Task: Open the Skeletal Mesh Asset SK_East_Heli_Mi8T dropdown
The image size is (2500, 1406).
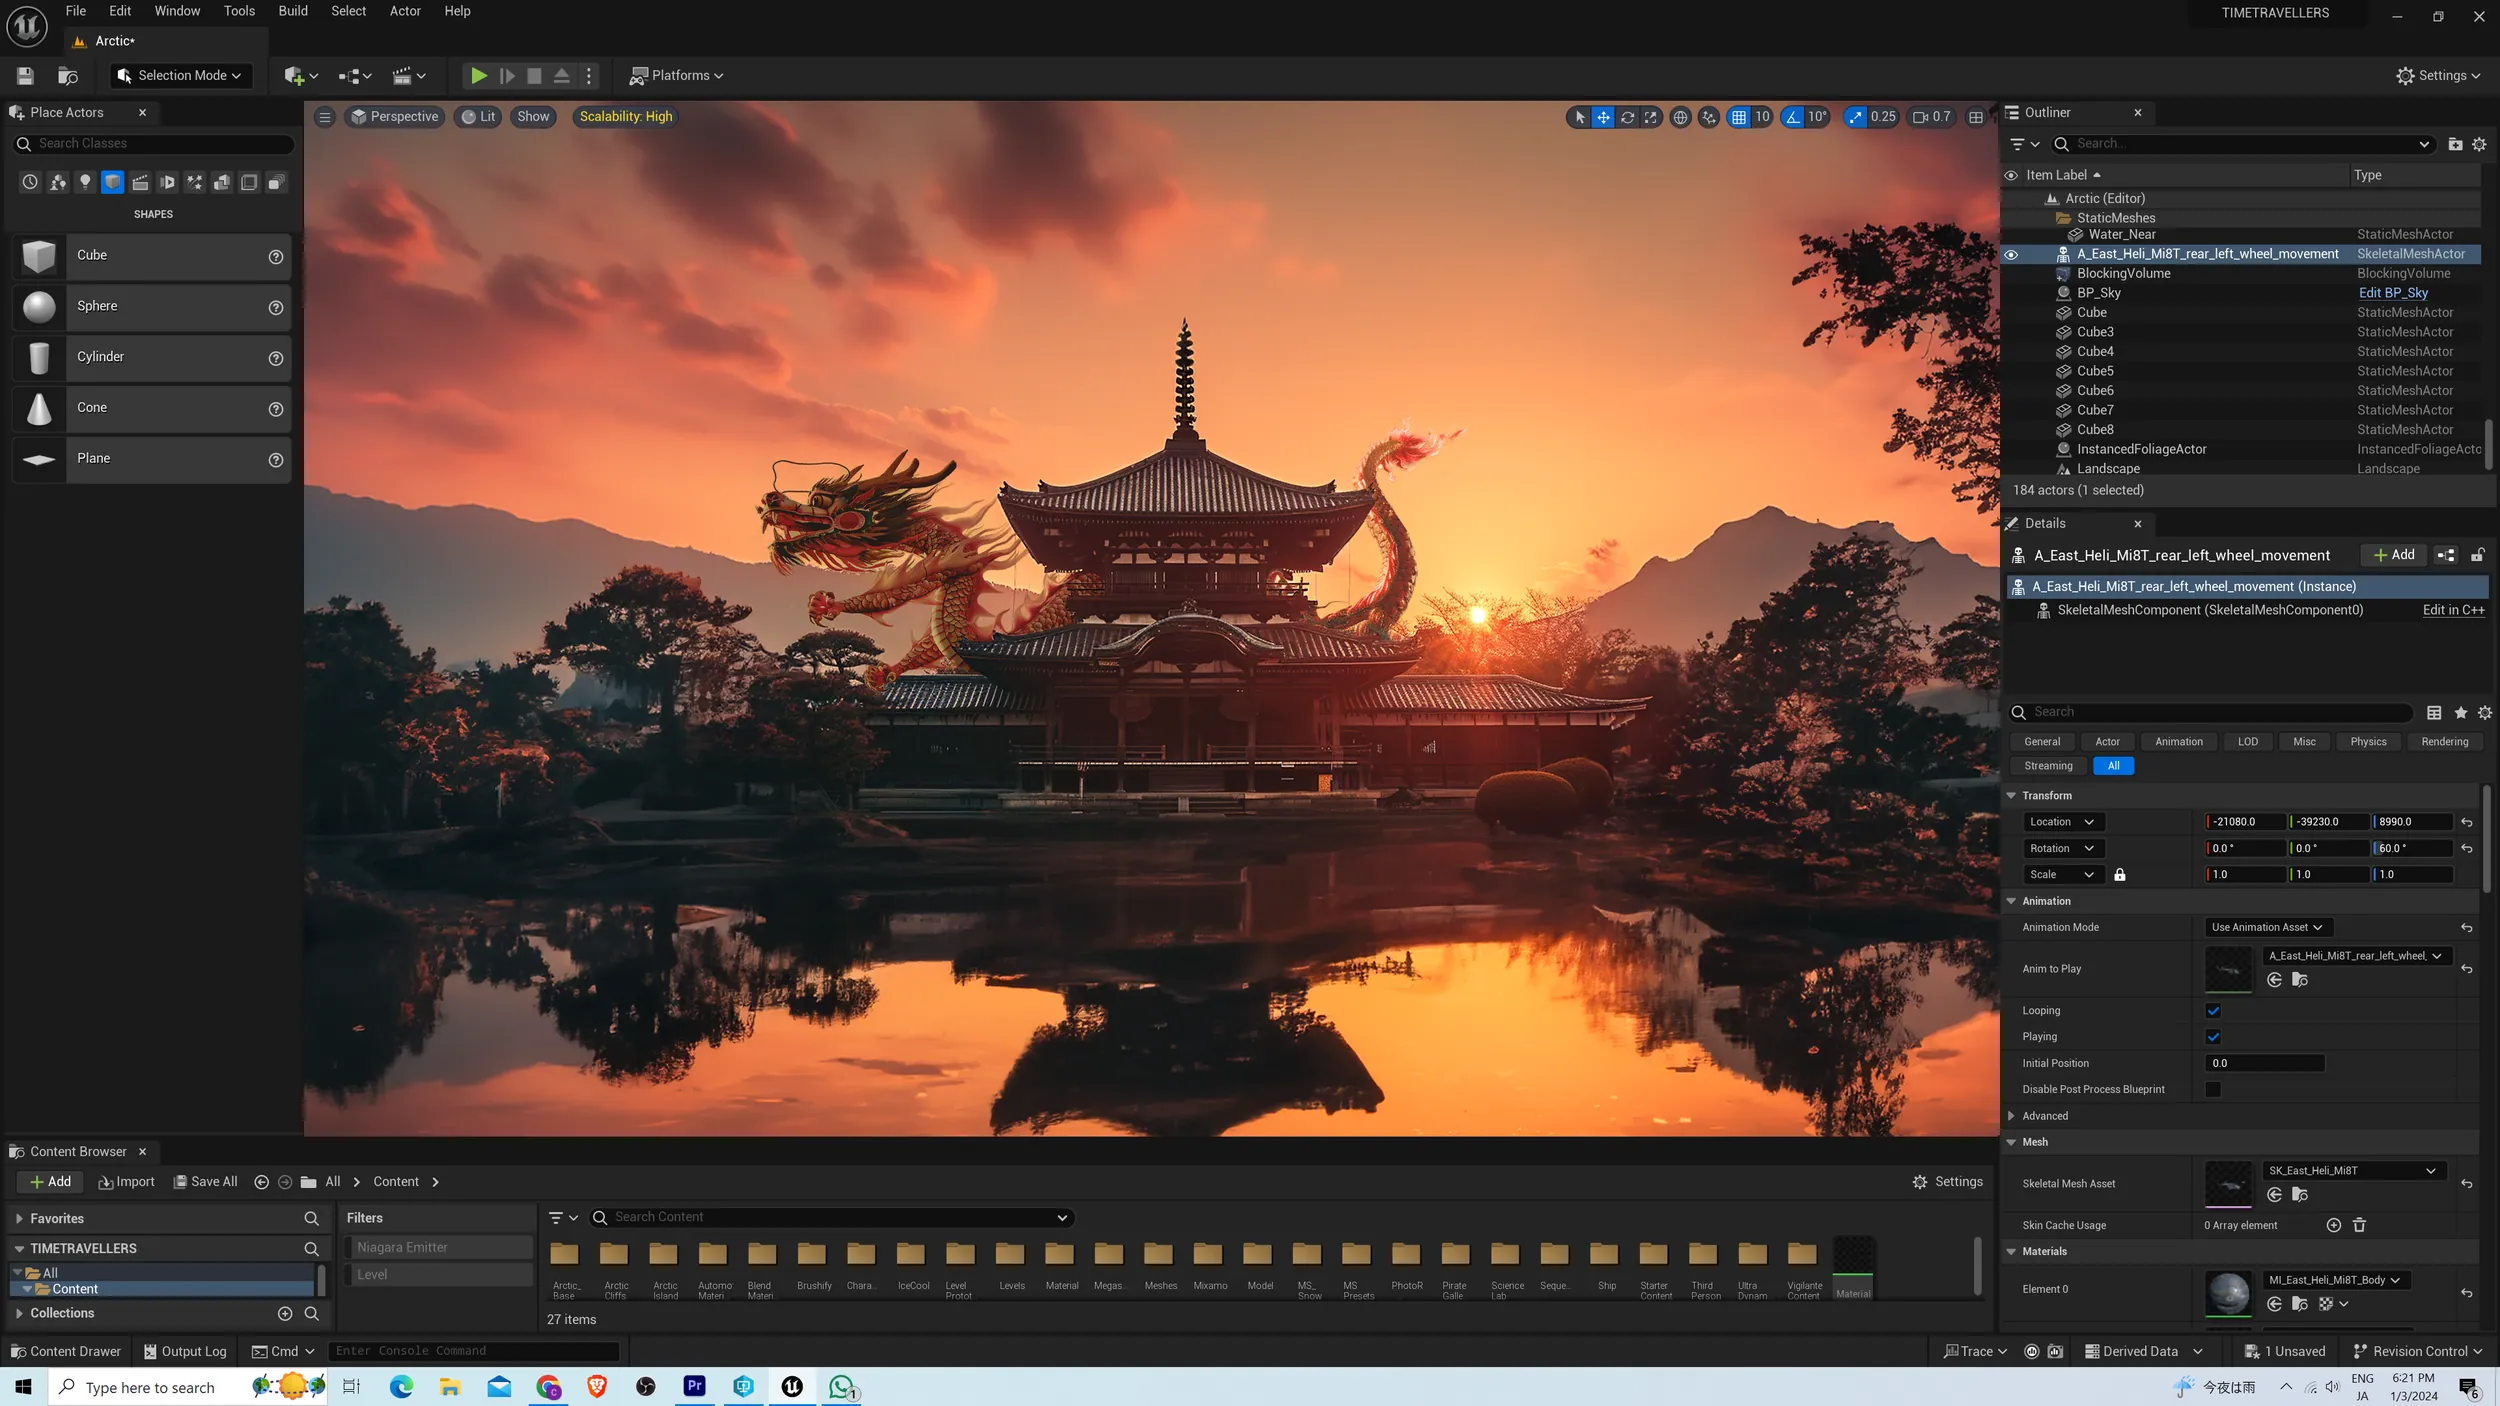Action: (x=2353, y=1171)
